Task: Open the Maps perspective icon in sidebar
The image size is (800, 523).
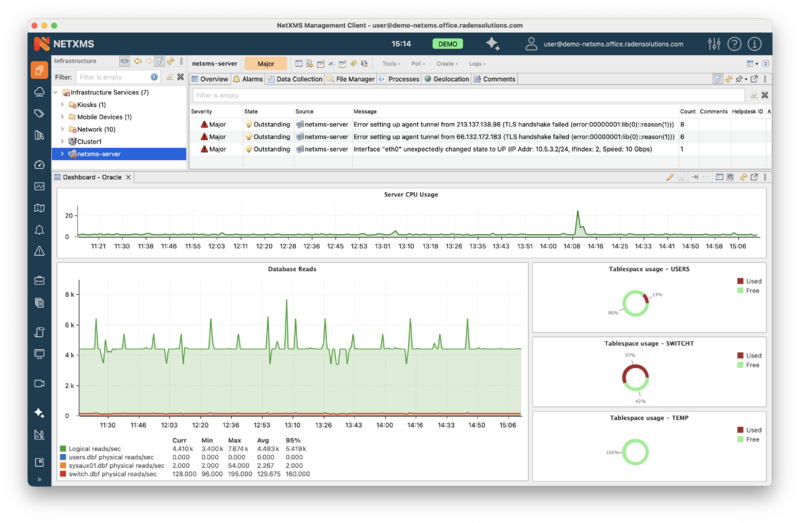Action: 39,208
